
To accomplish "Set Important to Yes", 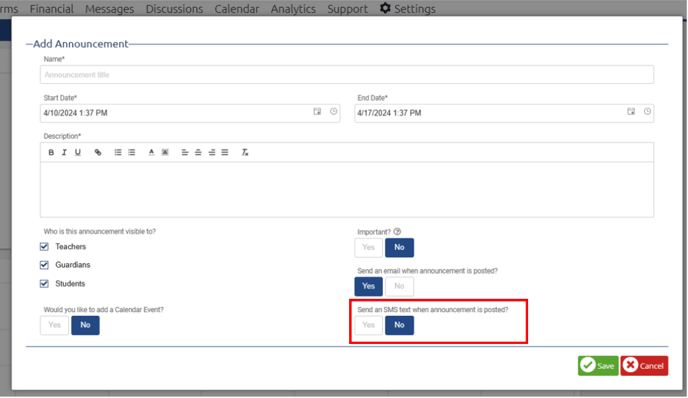I will [369, 247].
